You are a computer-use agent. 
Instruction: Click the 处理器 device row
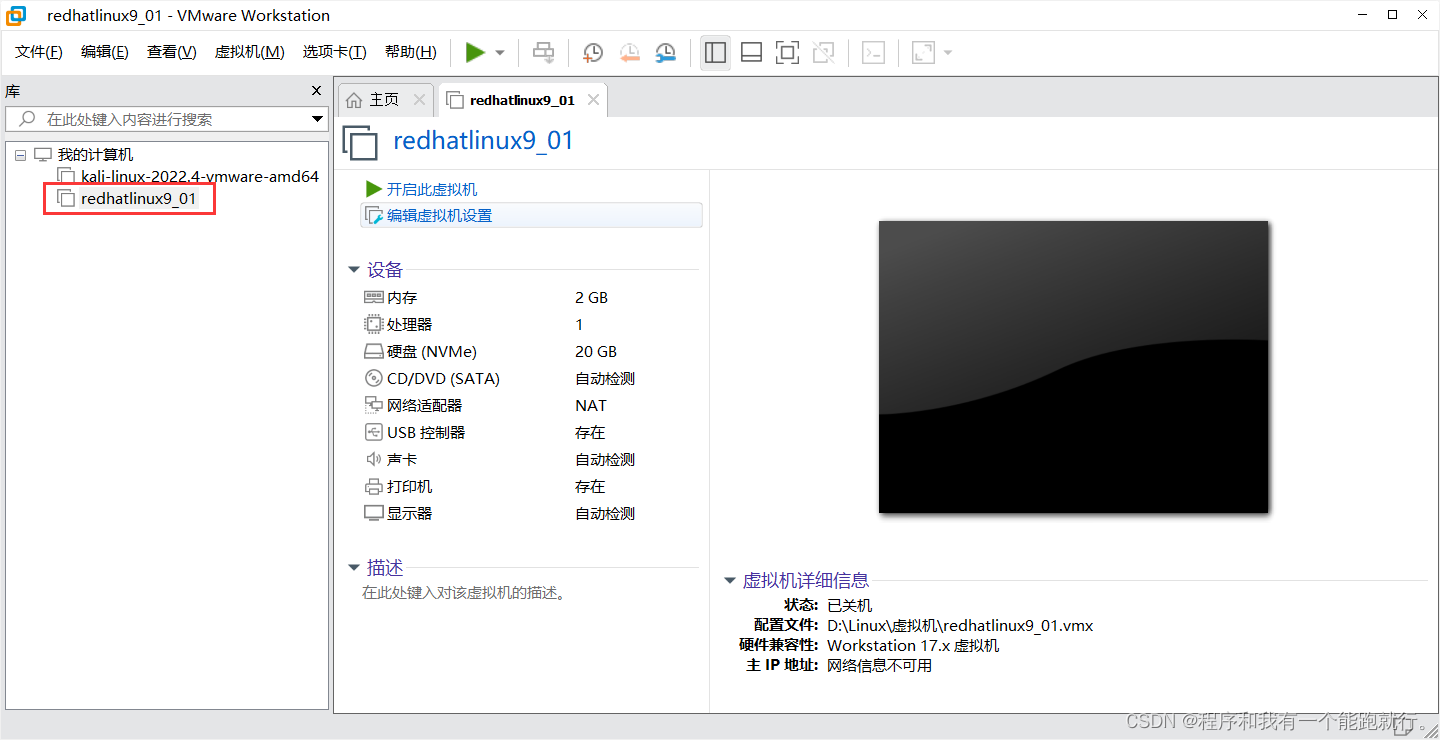click(530, 325)
